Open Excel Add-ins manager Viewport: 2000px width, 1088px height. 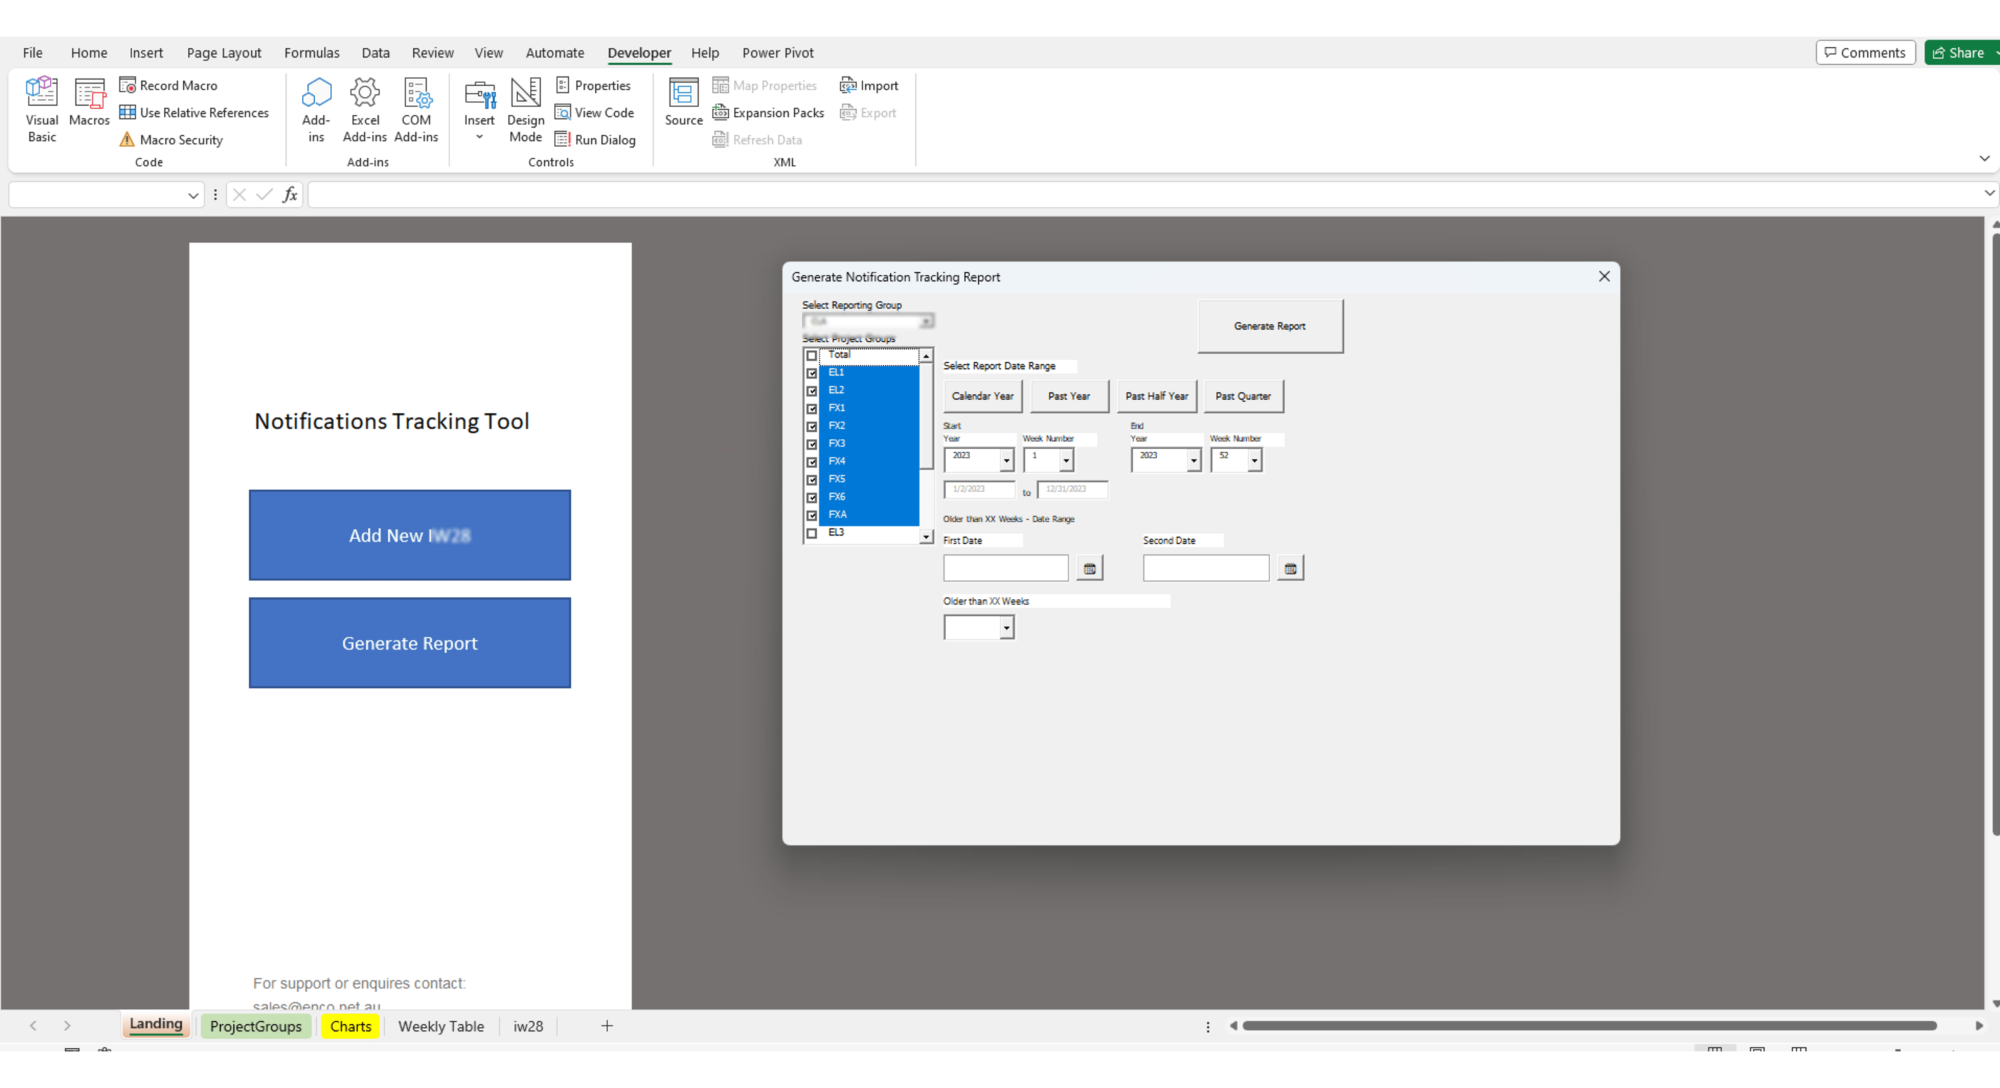pyautogui.click(x=365, y=110)
